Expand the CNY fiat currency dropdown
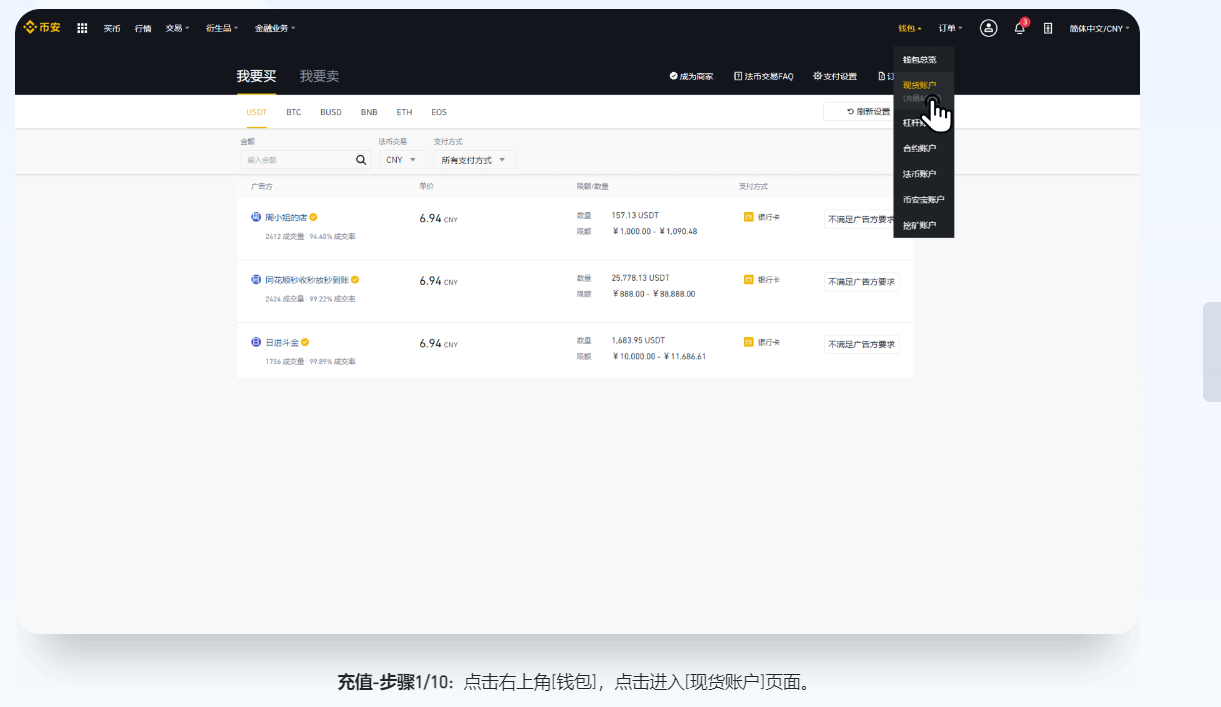Image resolution: width=1221 pixels, height=707 pixels. tap(401, 160)
